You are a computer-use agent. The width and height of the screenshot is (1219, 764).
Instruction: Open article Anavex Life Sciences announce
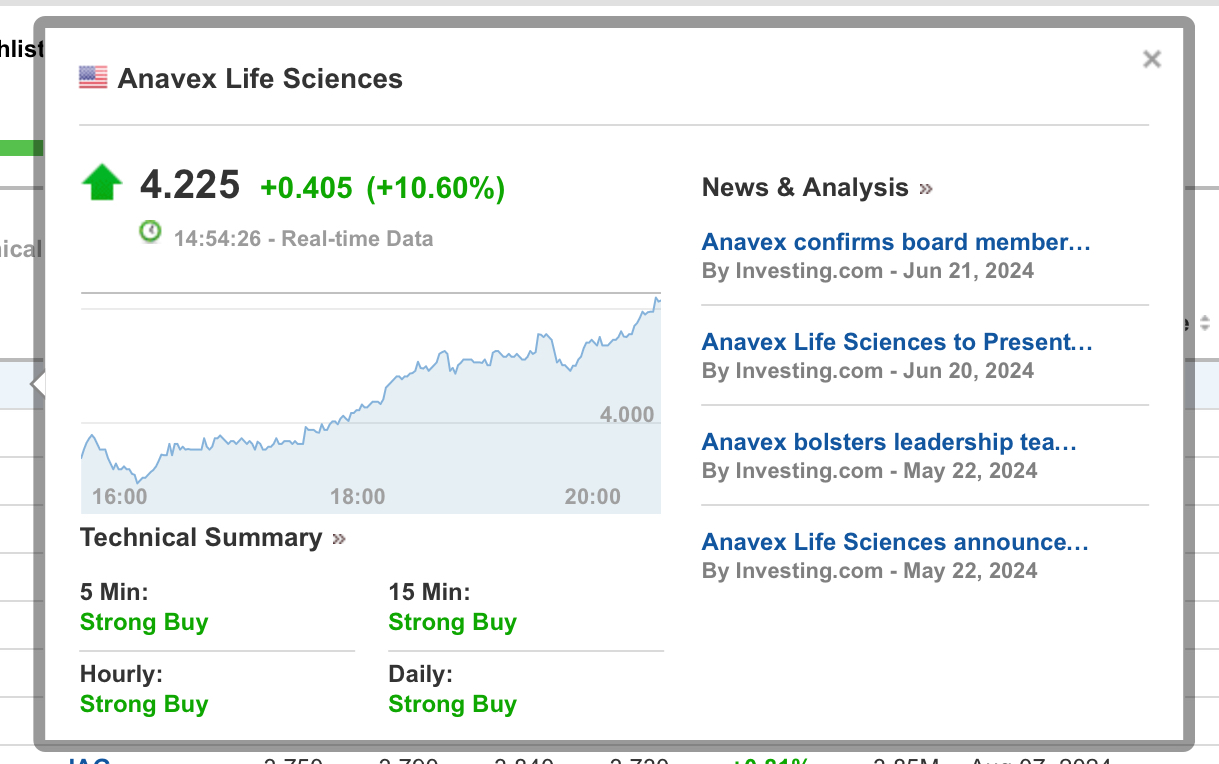coord(895,542)
